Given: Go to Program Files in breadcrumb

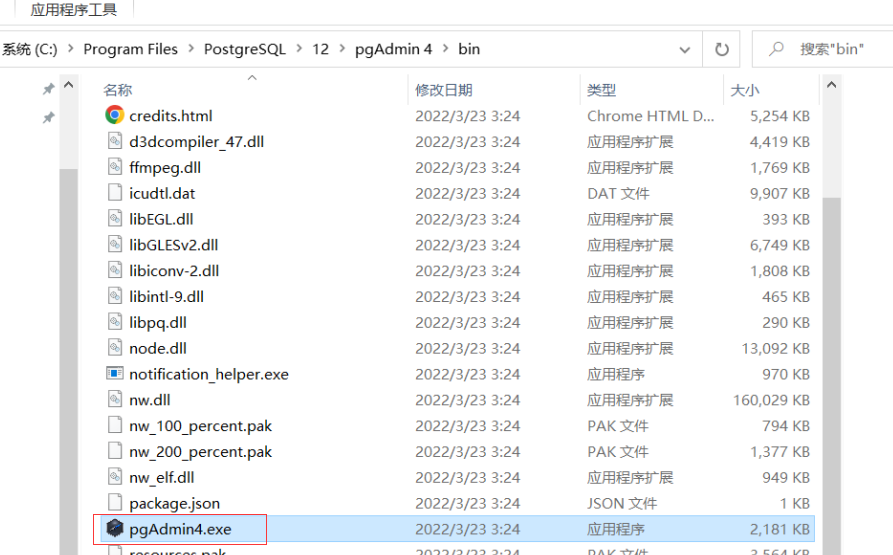Looking at the screenshot, I should click(x=130, y=50).
